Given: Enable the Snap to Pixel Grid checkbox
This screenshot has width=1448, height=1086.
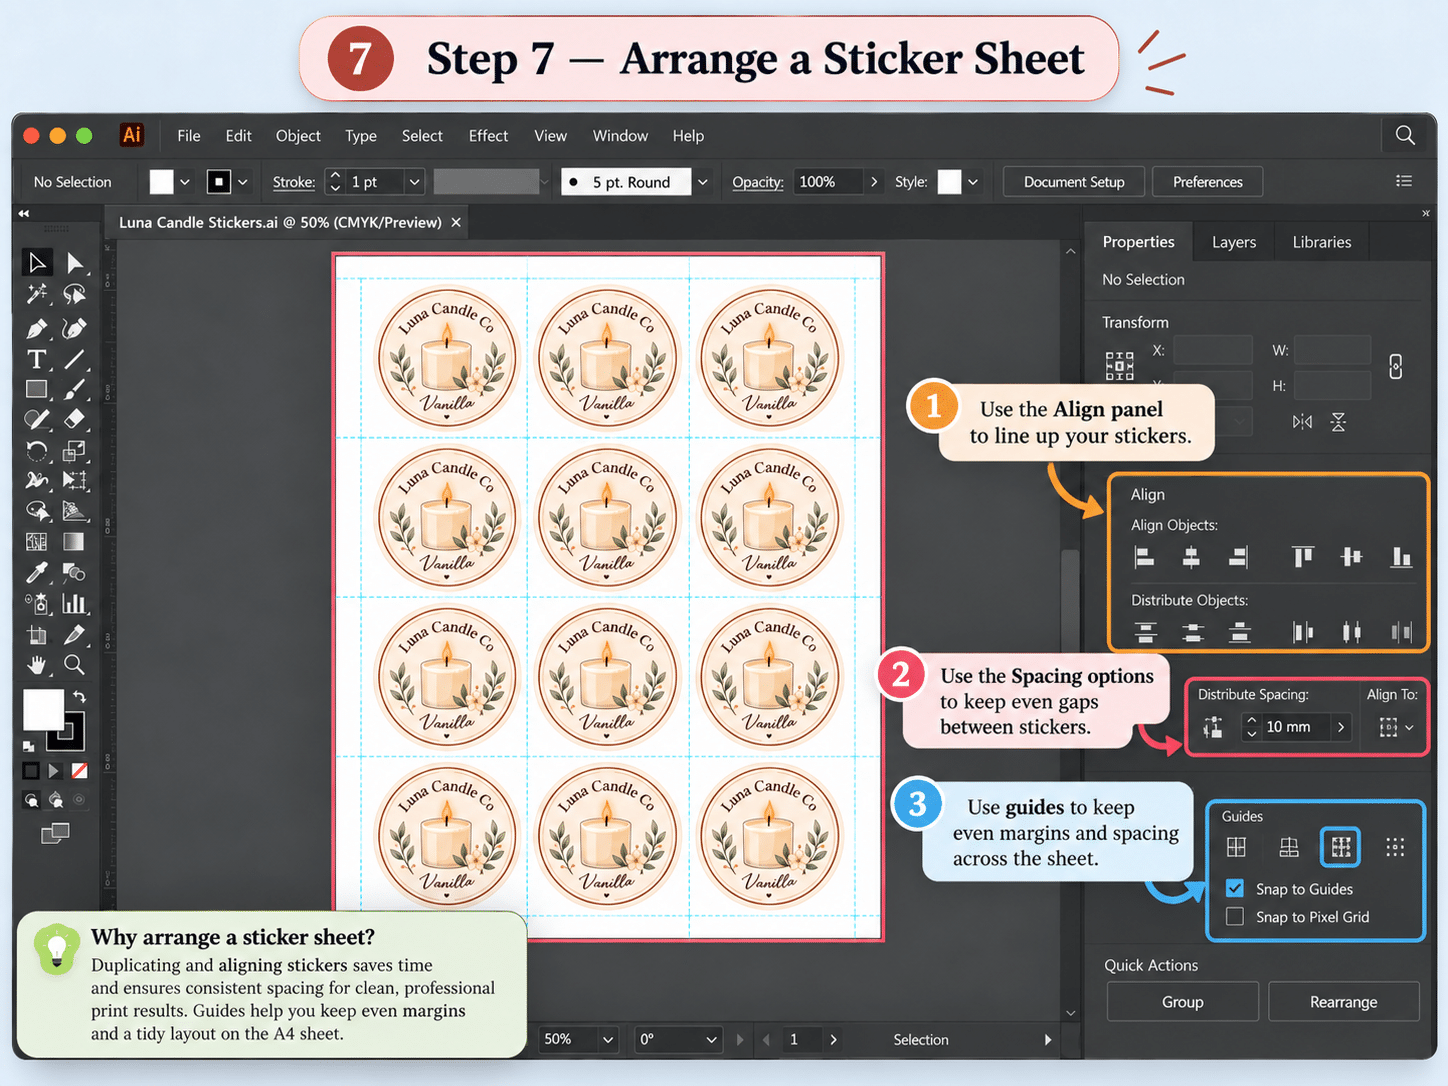Looking at the screenshot, I should (1235, 916).
